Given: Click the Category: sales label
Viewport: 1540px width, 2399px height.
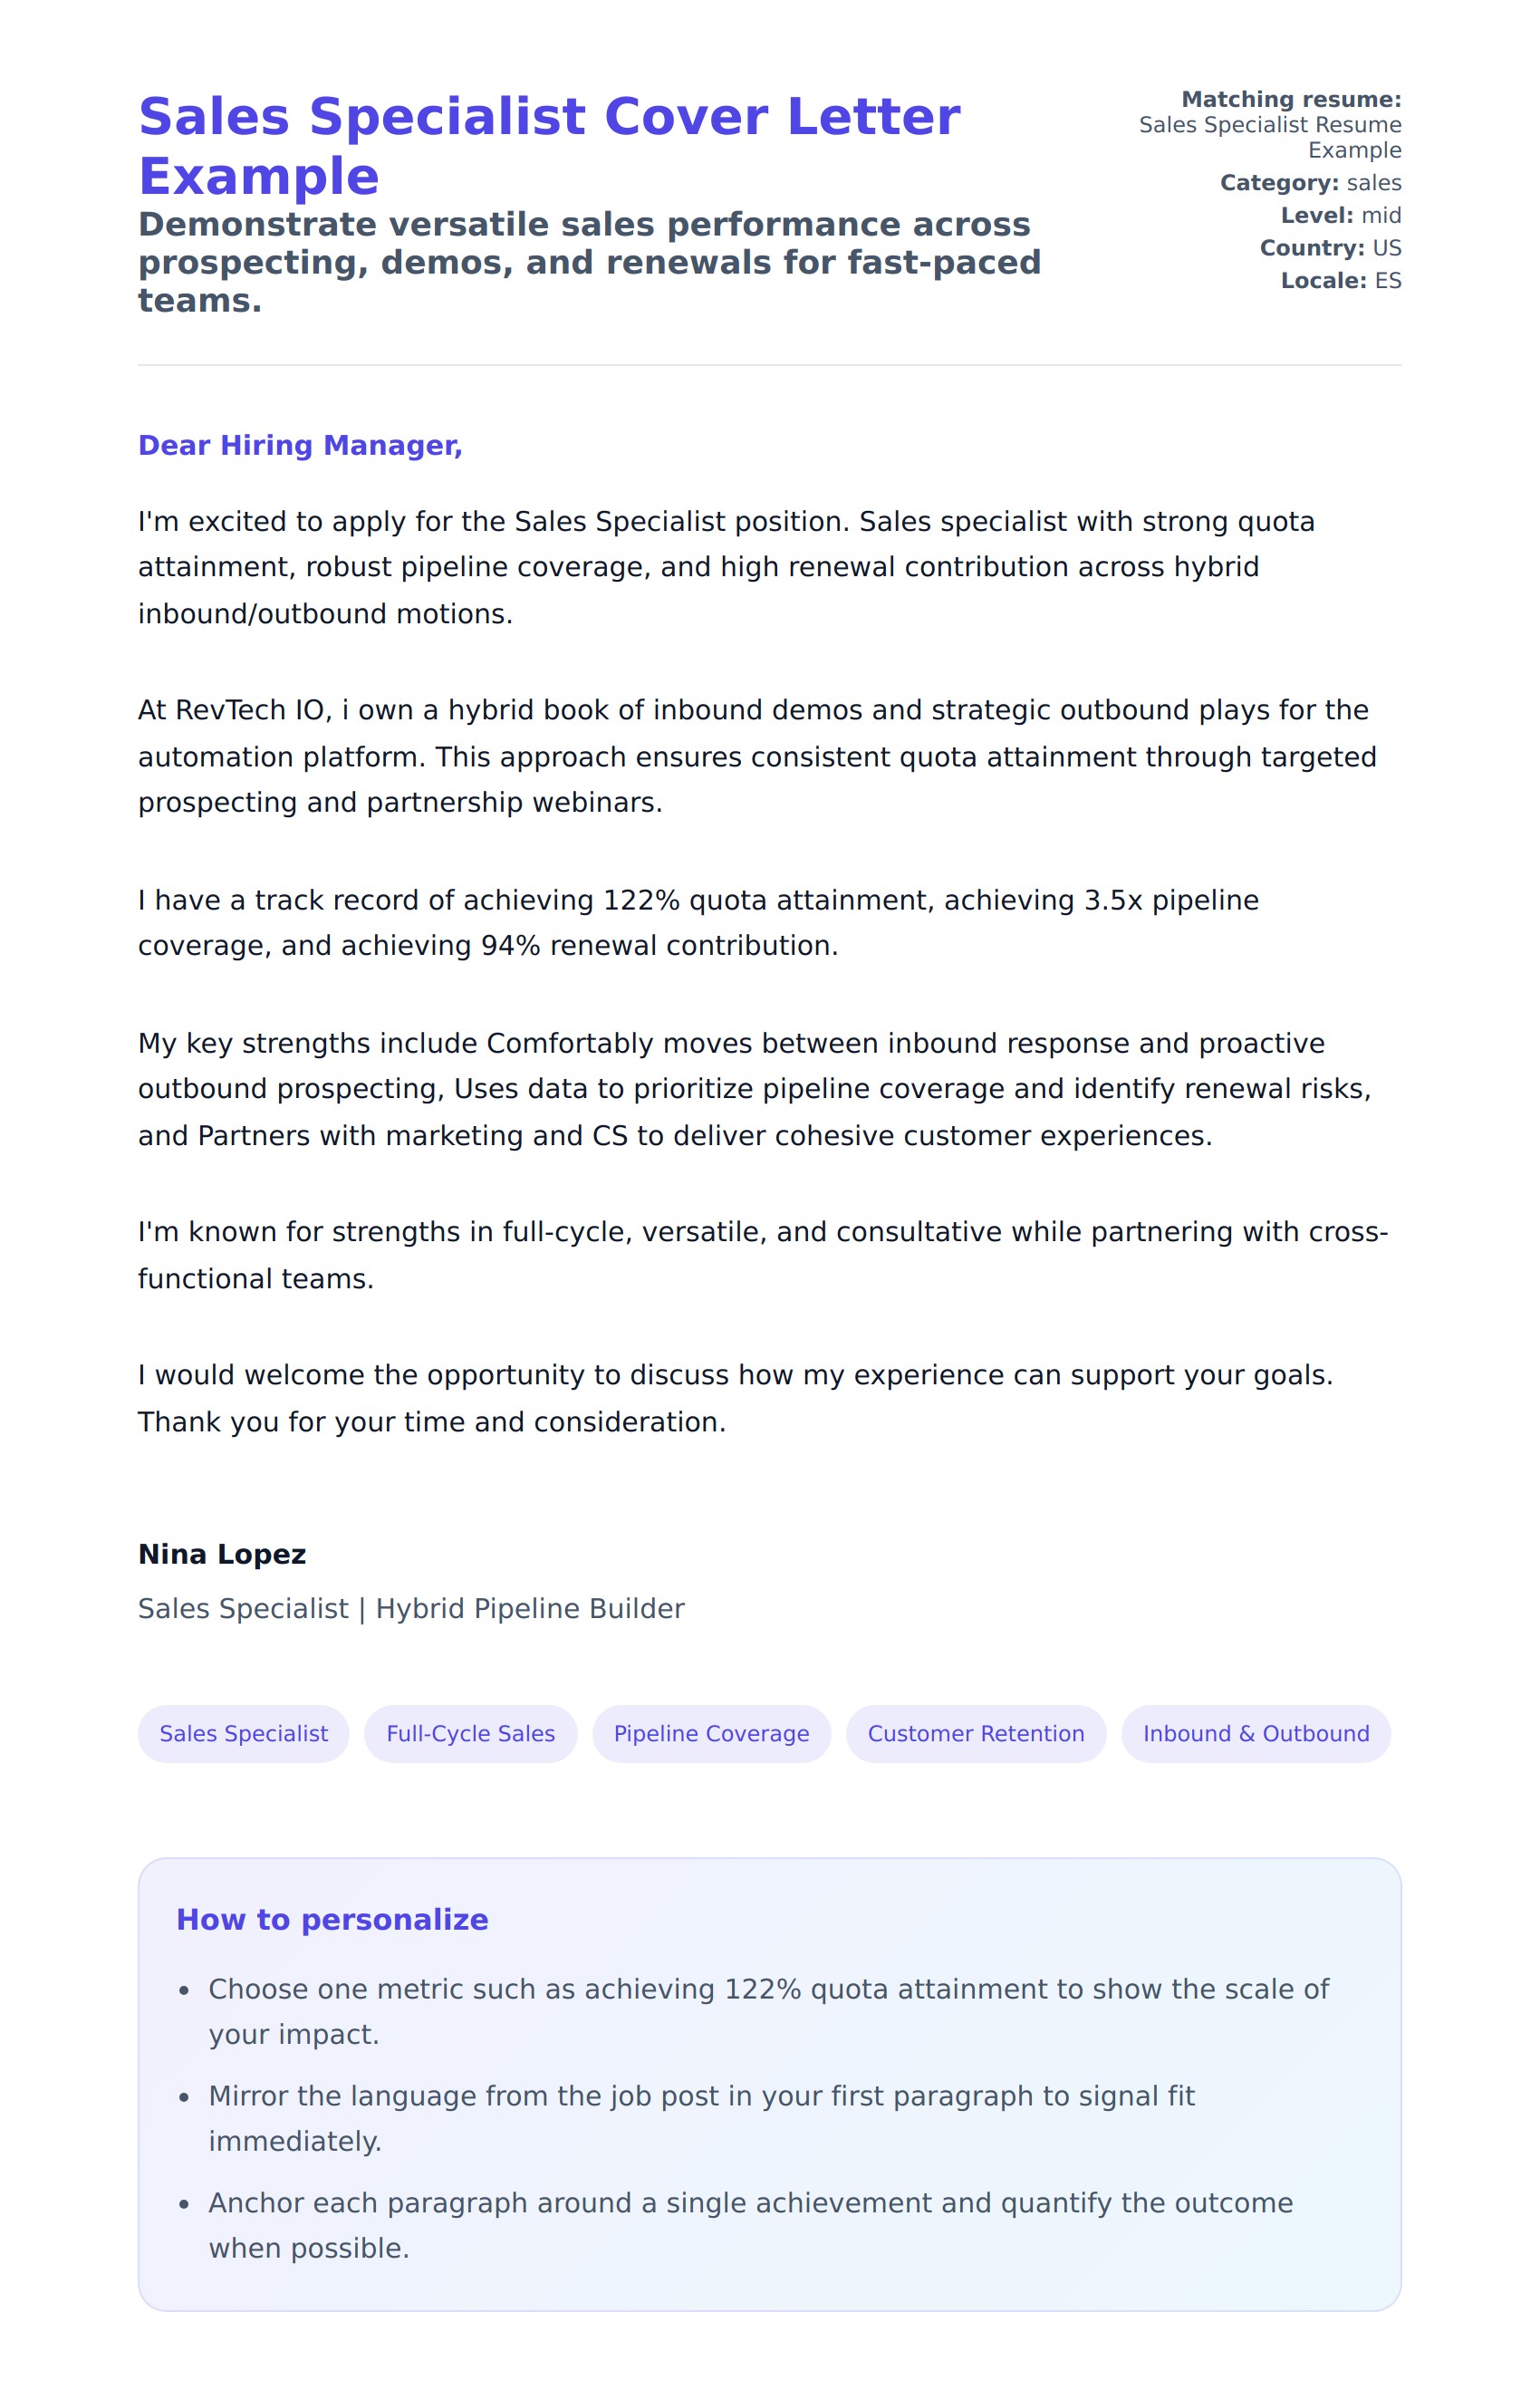Looking at the screenshot, I should (1310, 183).
